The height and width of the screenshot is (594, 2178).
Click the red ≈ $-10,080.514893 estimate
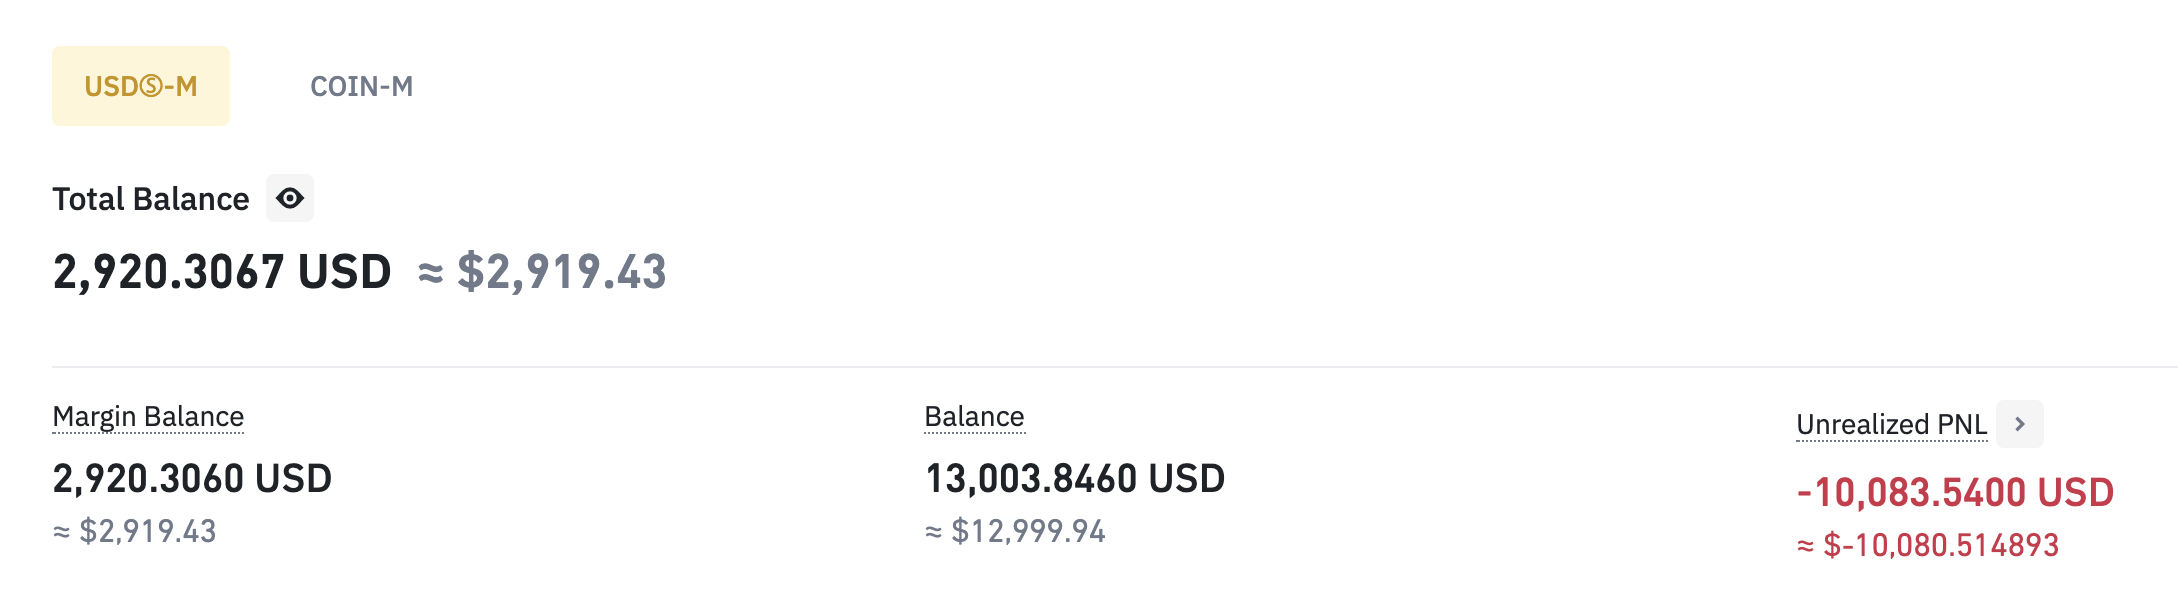pos(1928,545)
